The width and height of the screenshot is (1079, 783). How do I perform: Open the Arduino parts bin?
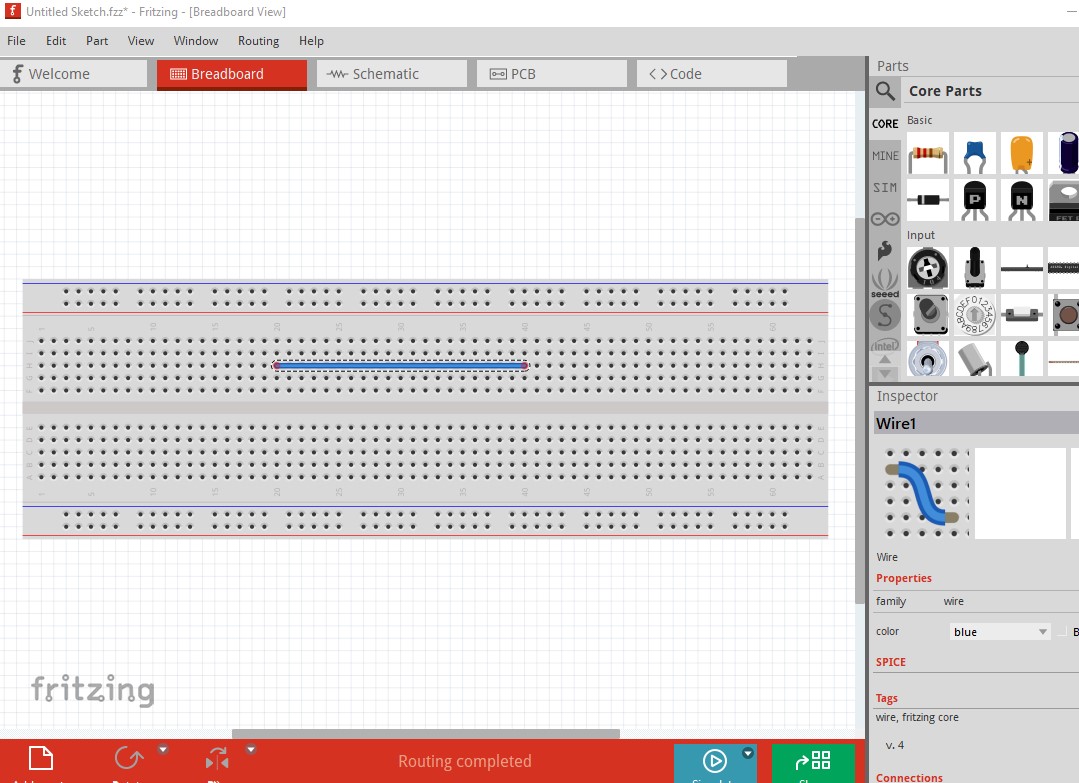[885, 219]
